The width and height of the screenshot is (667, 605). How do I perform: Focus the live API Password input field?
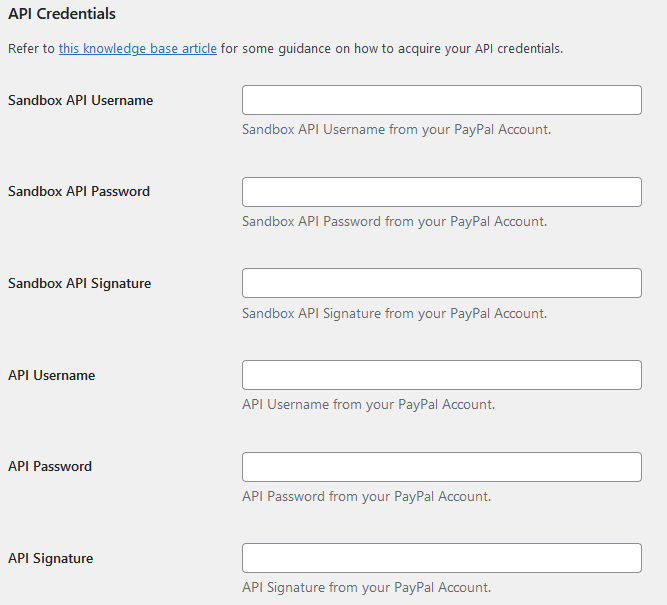pos(442,467)
